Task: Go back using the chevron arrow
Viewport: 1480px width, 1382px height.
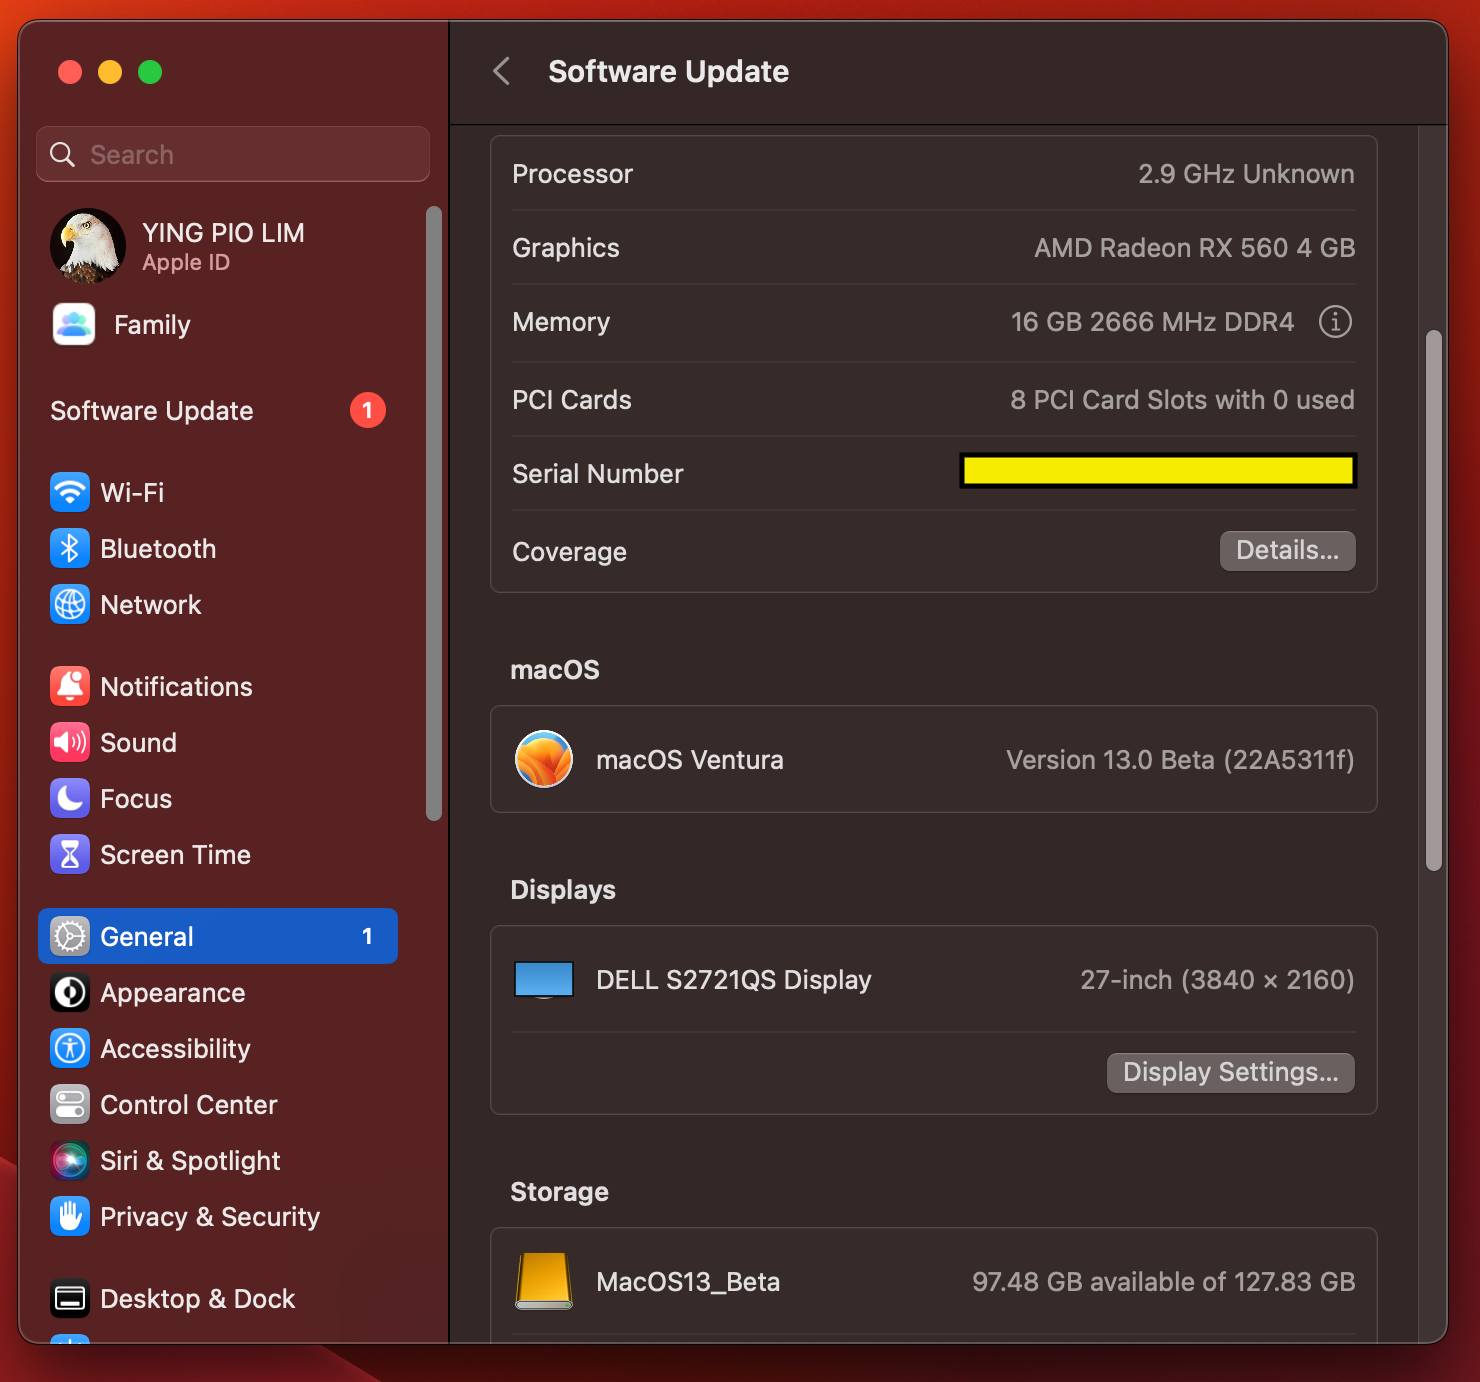Action: click(x=502, y=71)
